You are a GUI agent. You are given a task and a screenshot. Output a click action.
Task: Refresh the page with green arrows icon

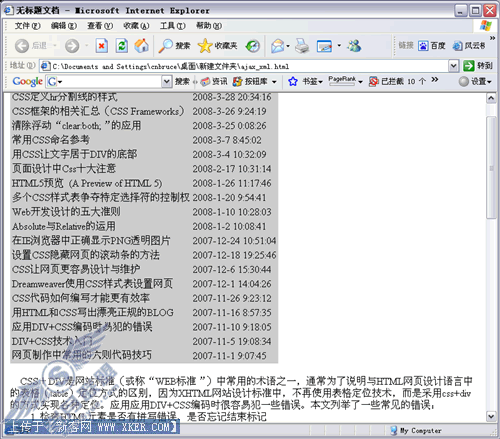point(122,46)
